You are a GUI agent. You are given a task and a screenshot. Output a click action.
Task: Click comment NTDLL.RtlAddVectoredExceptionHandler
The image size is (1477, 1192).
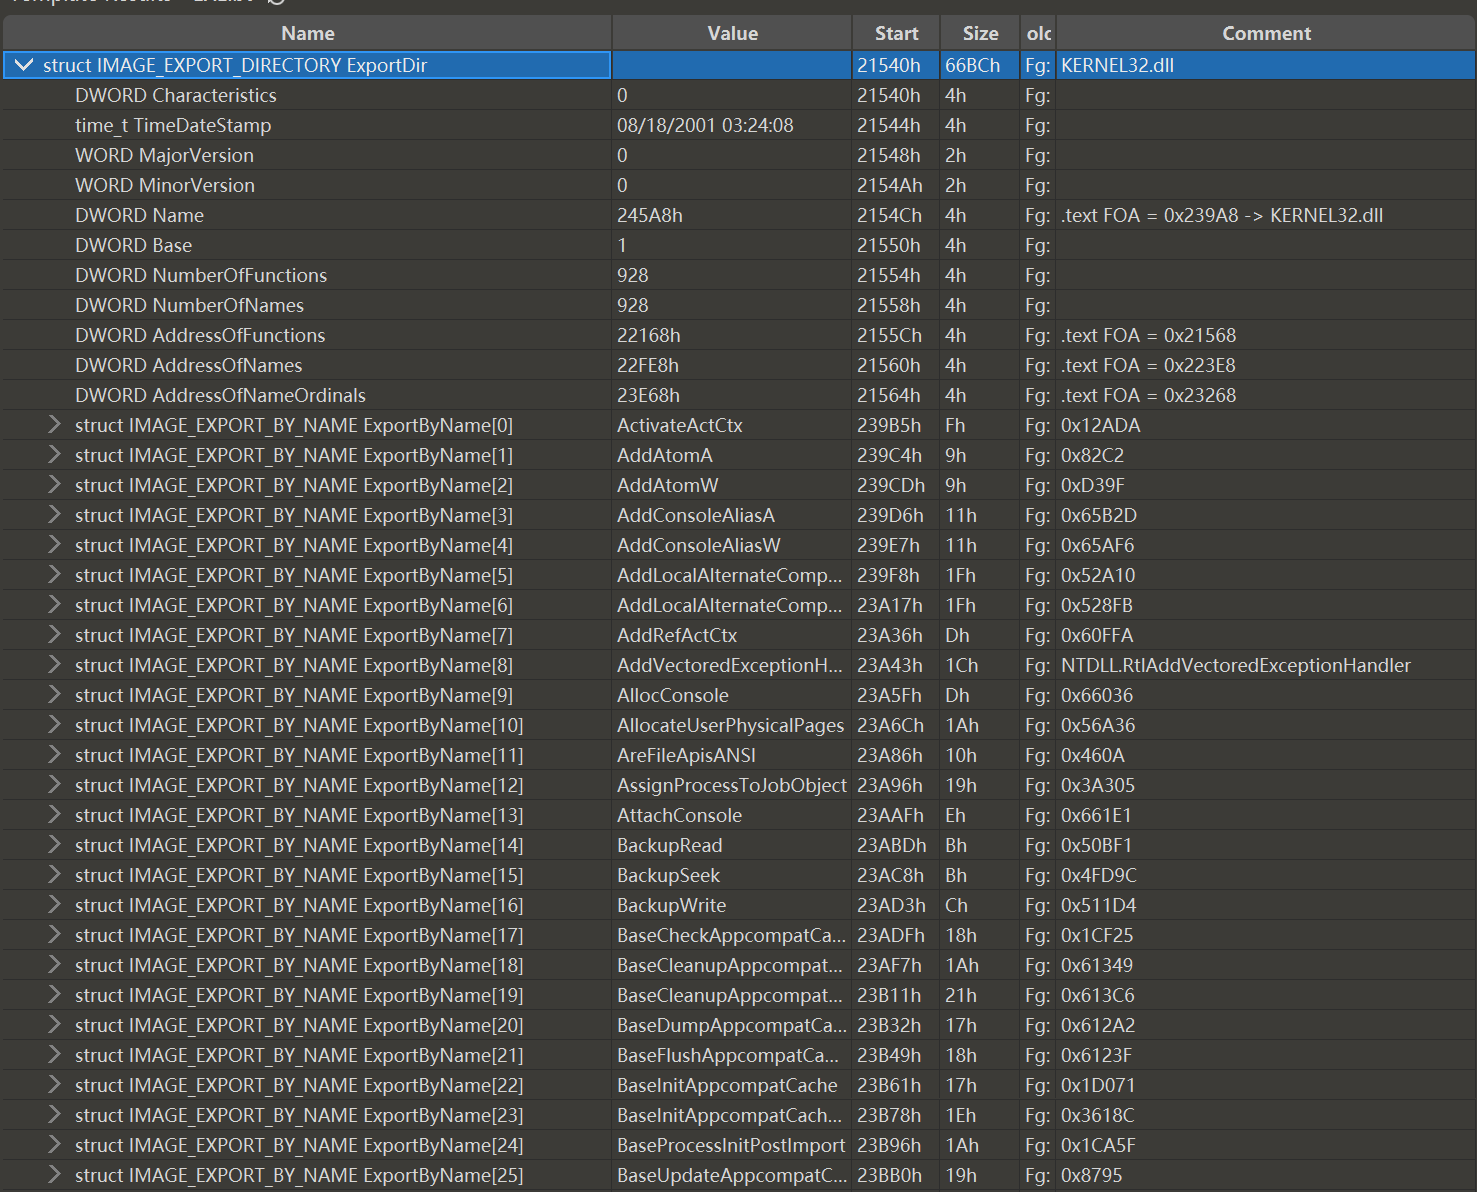click(x=1236, y=665)
